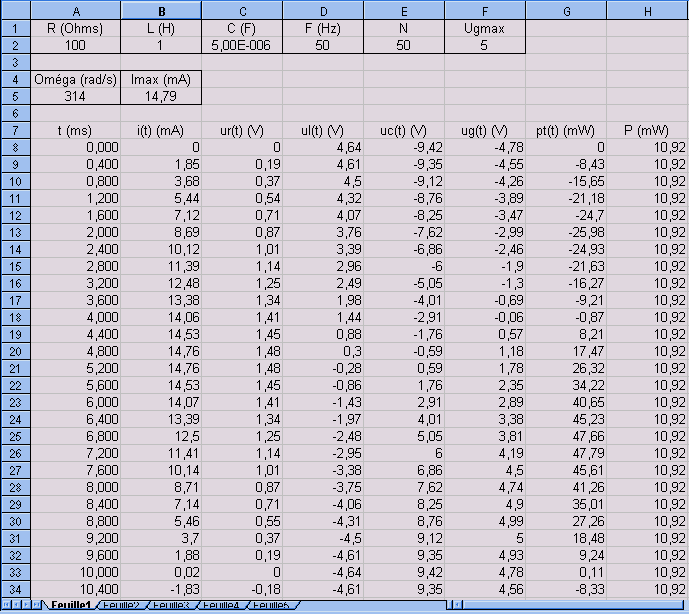
Task: Open the Feuille3 sheet tab
Action: pyautogui.click(x=173, y=606)
